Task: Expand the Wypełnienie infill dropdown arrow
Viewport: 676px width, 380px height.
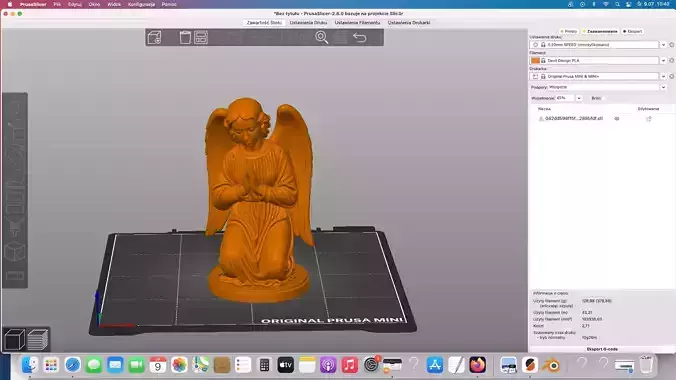Action: [x=579, y=98]
